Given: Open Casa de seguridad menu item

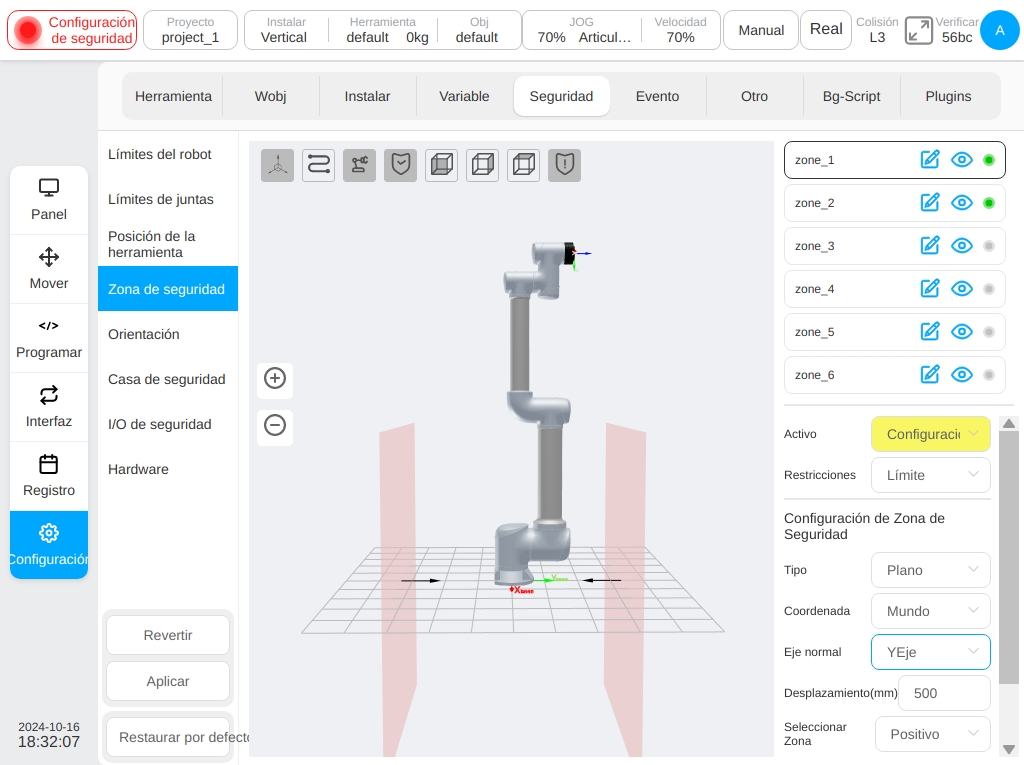Looking at the screenshot, I should pyautogui.click(x=168, y=379).
